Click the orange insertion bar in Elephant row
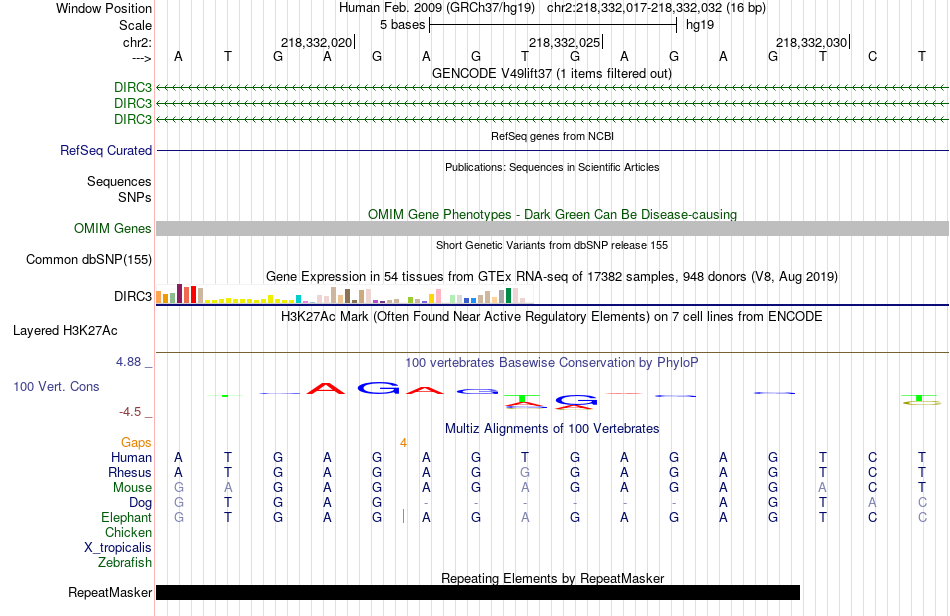Screen dimensions: 950x616 (x=404, y=516)
